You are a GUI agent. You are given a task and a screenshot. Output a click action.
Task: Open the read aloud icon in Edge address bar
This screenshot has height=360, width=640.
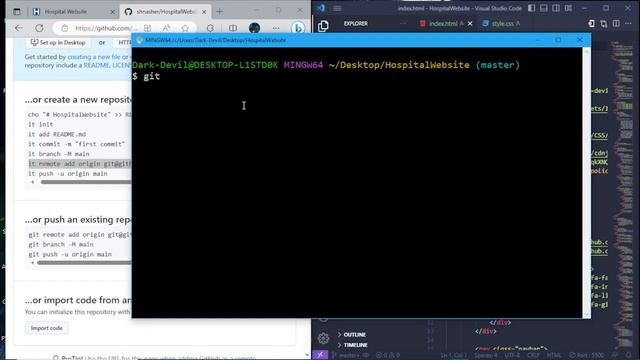167,28
